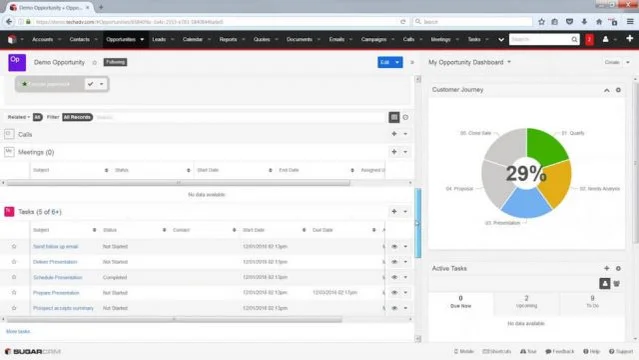Show my tasks using person icon
This screenshot has height=360, width=639.
pos(605,283)
